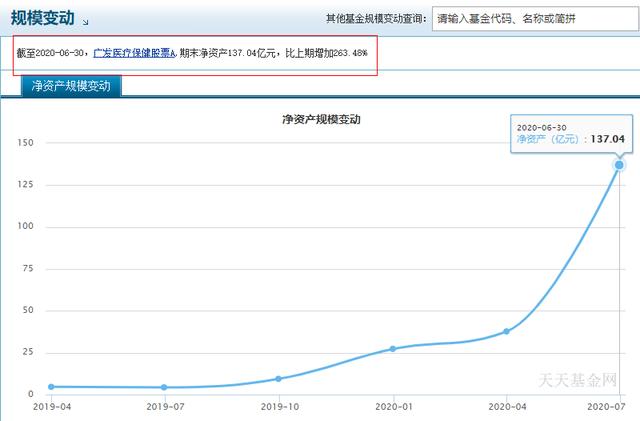
Task: Click the chart data point above 2020-01
Action: [x=393, y=349]
